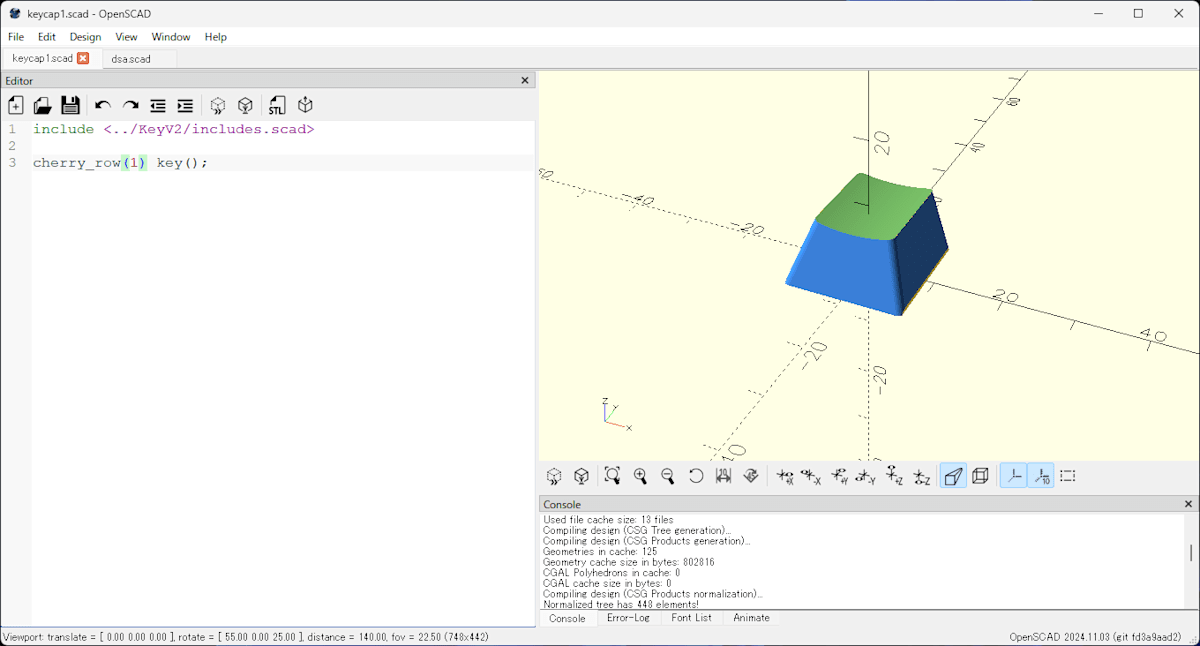Reset the 3D view

pyautogui.click(x=696, y=476)
